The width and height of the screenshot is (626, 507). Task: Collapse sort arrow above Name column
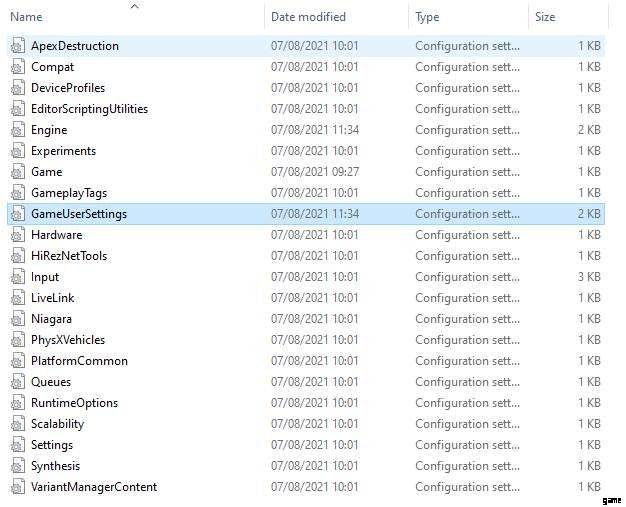(135, 6)
